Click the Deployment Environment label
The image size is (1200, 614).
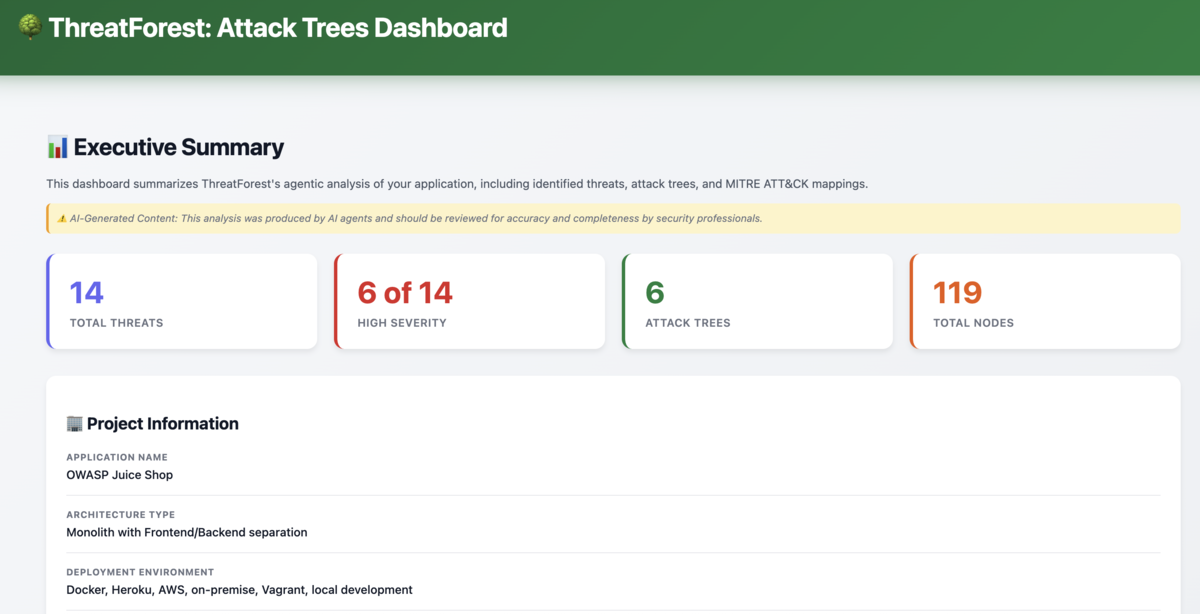click(x=140, y=572)
